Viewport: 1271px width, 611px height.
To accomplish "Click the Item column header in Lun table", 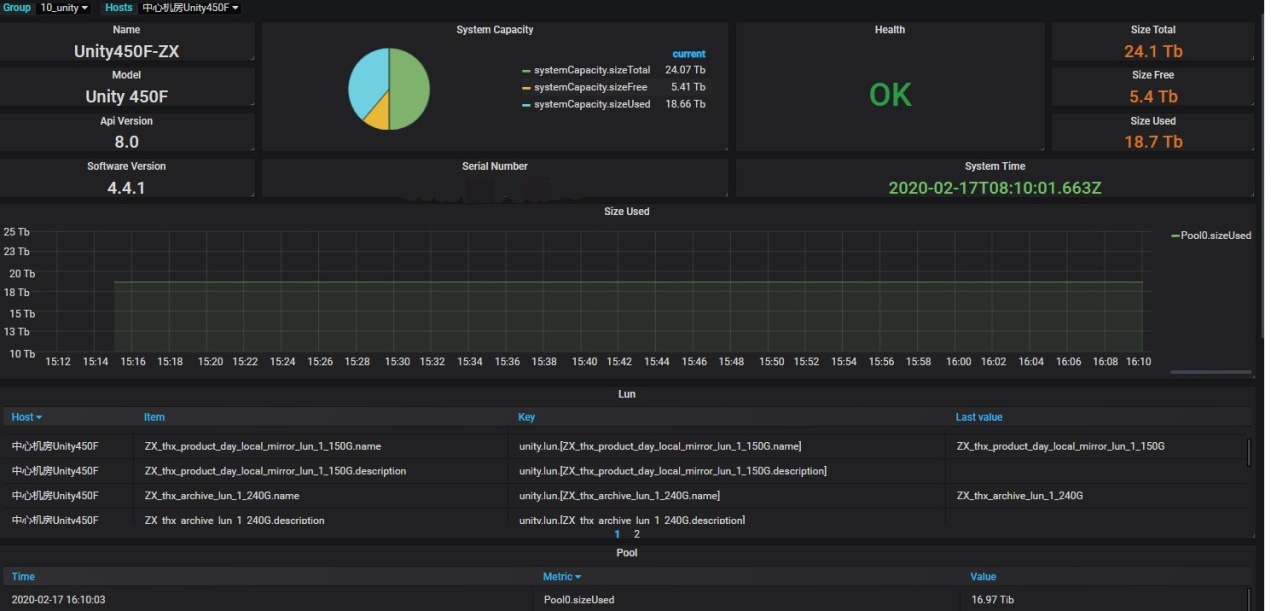I will [154, 417].
